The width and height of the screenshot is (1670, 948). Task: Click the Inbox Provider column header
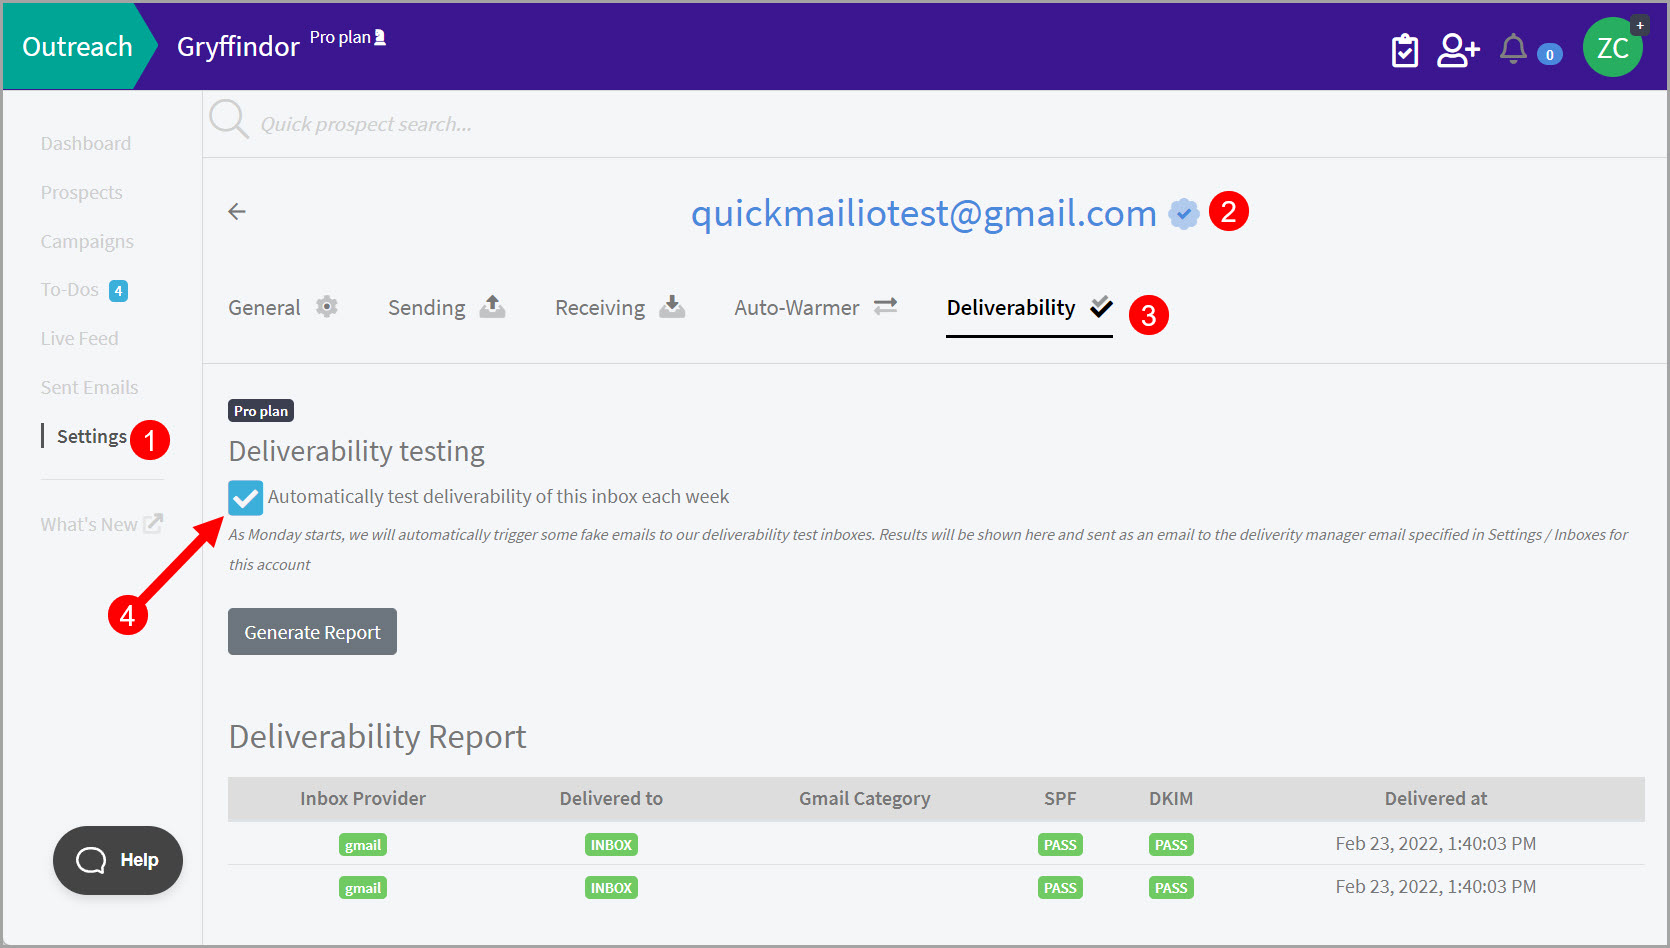[363, 799]
